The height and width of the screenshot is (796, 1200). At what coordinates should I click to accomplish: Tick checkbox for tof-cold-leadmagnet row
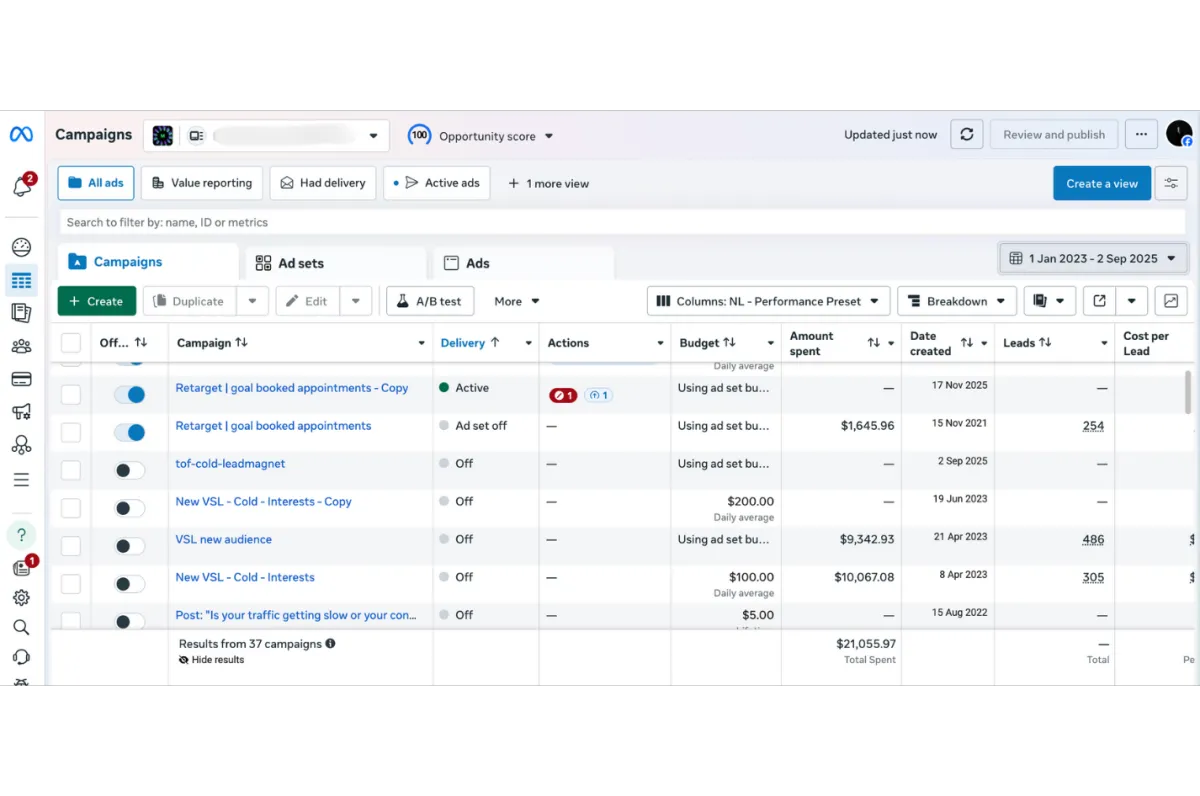pos(71,470)
